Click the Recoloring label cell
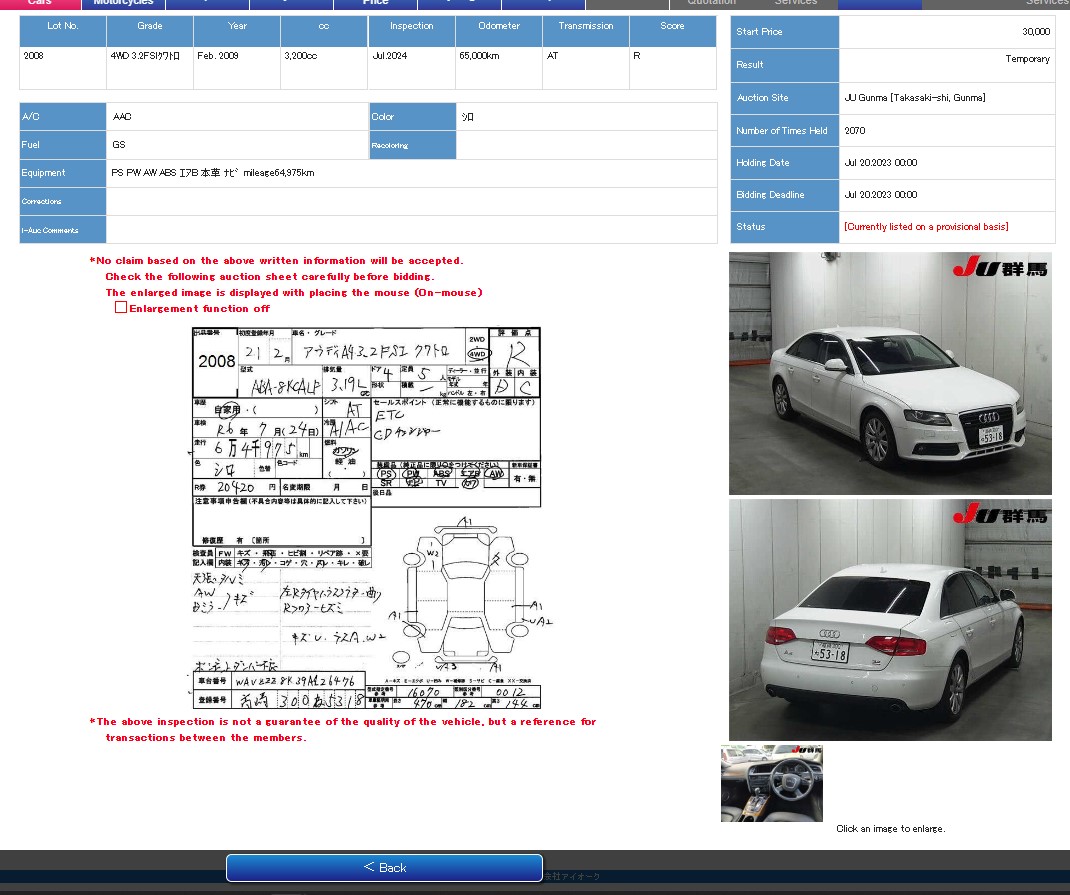 tap(413, 145)
